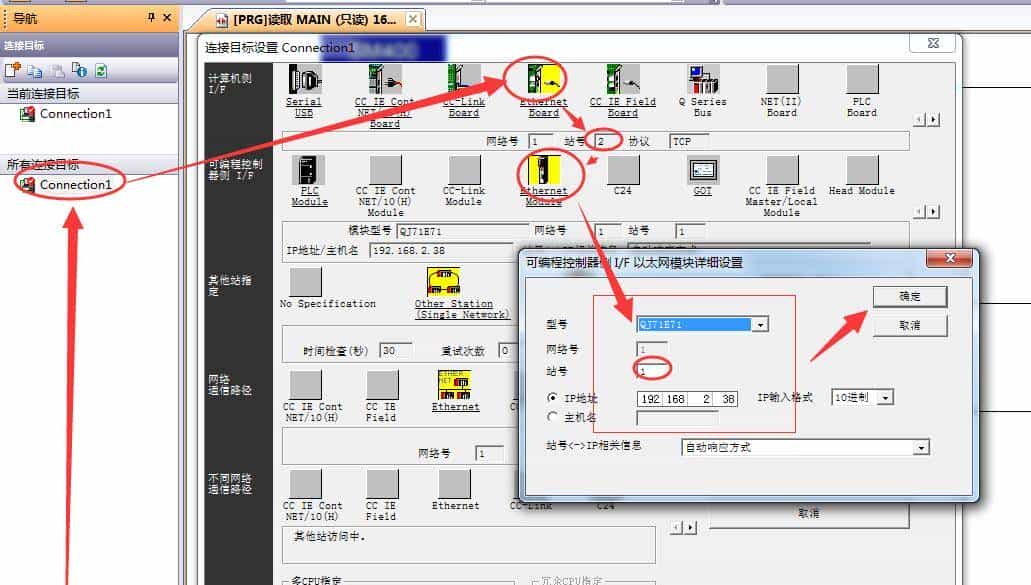Select Ethernet in the network route section

click(x=455, y=385)
